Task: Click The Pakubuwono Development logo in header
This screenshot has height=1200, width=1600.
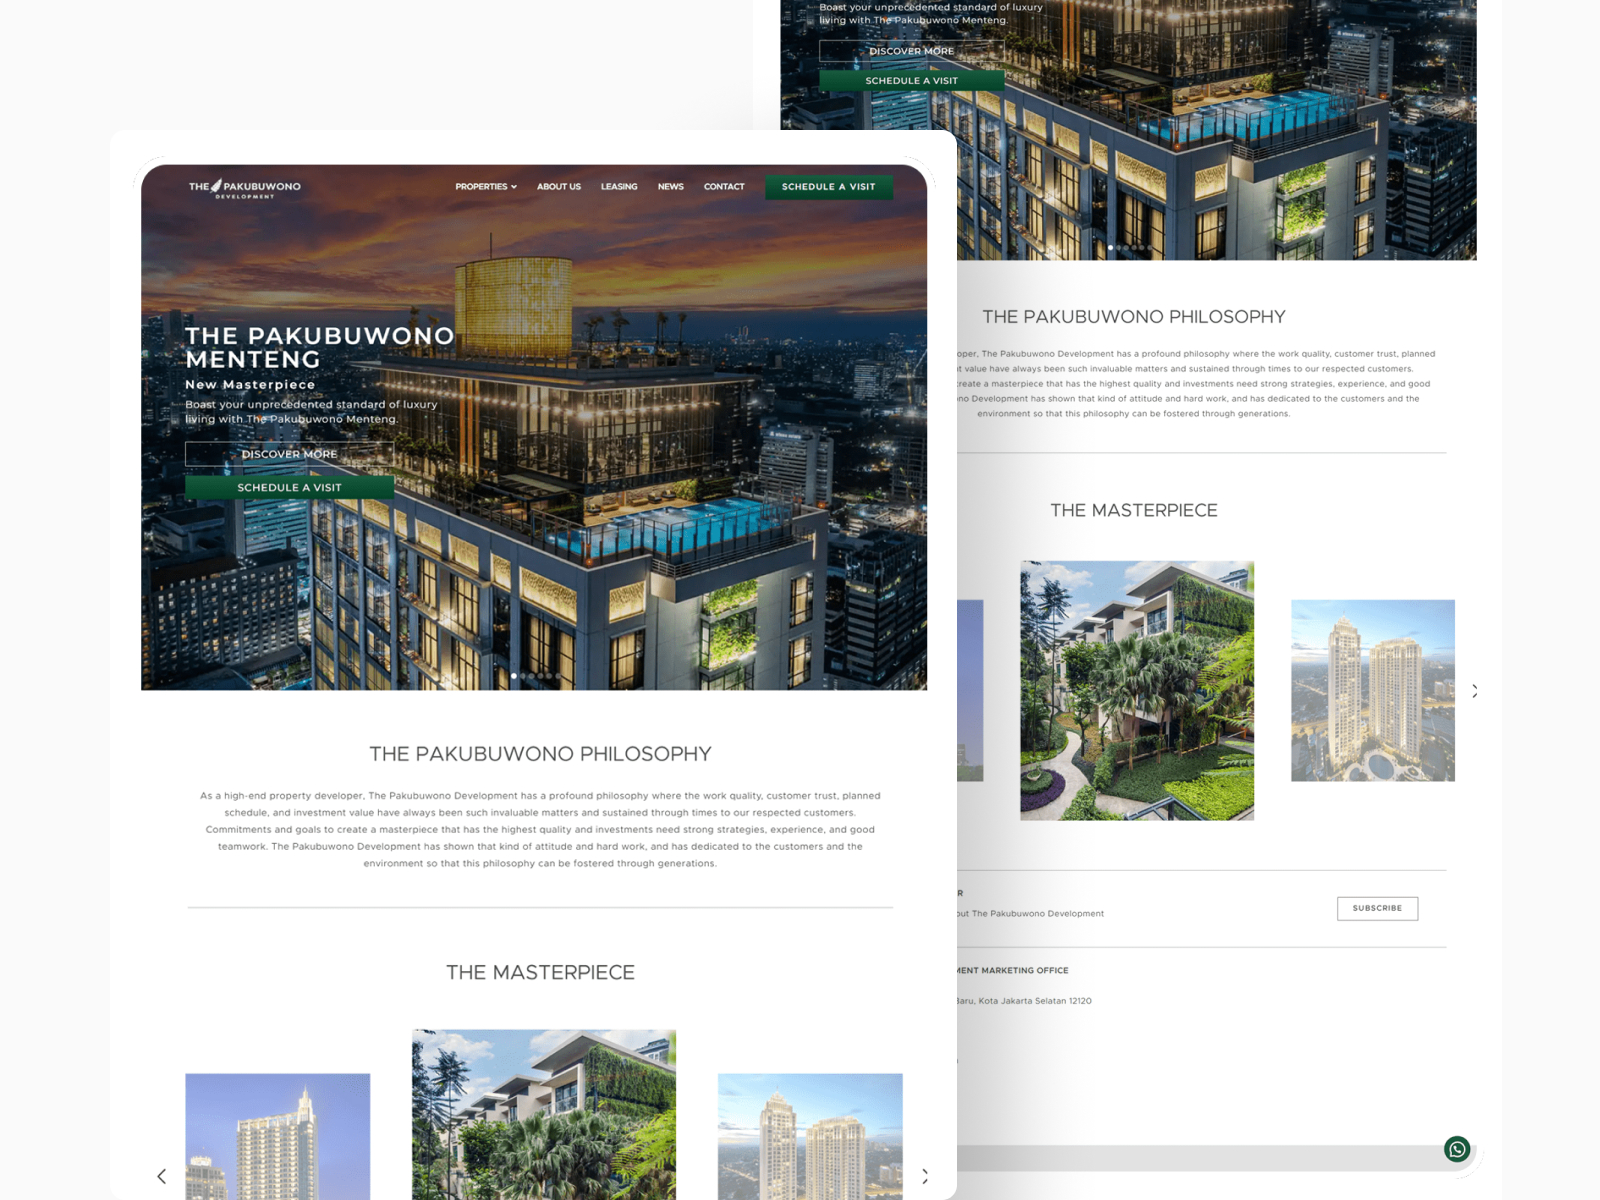Action: point(245,188)
